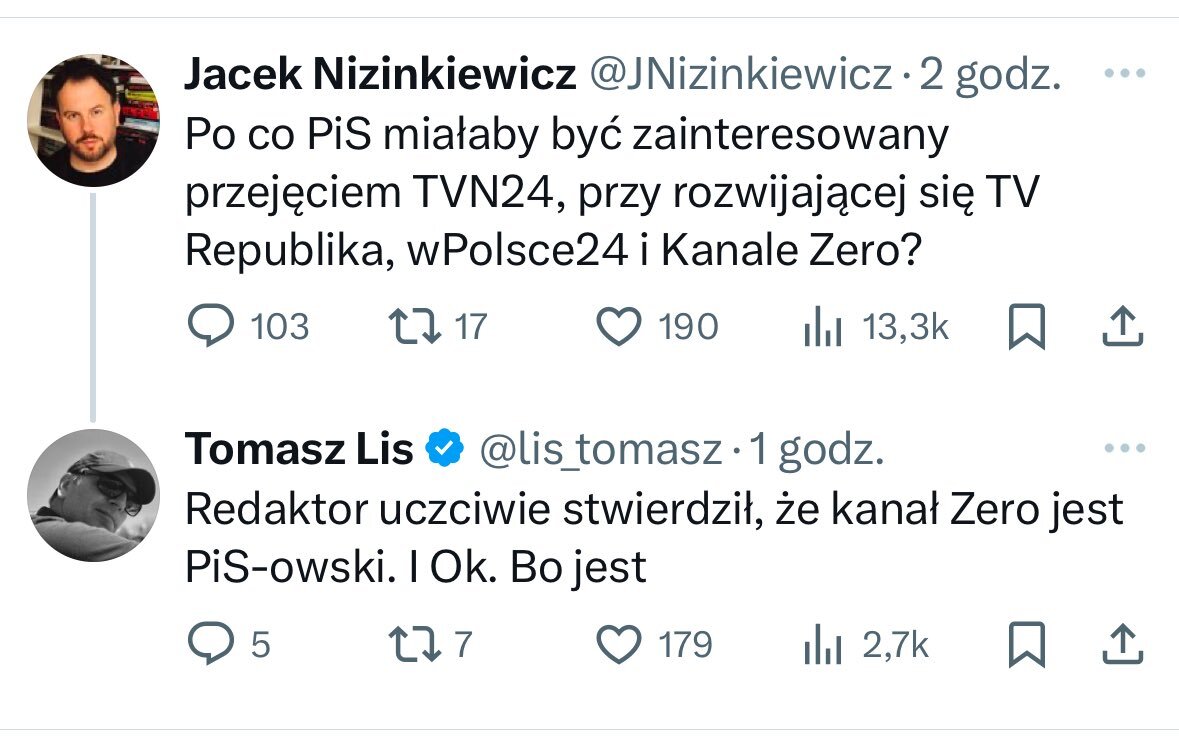The height and width of the screenshot is (739, 1179).
Task: Share Jacek Nizinkiewicz's tweet
Action: (x=1121, y=327)
